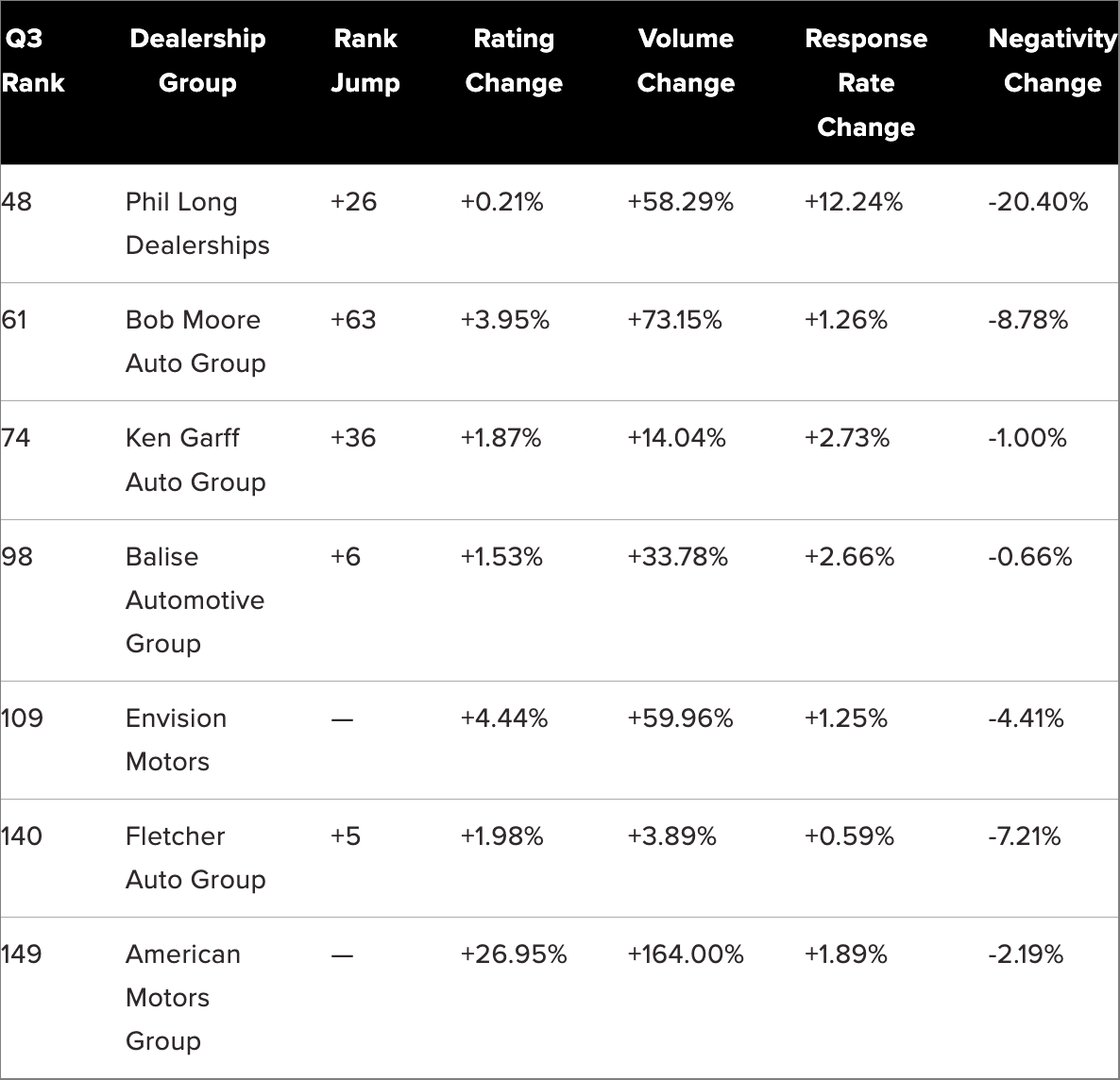Click the Q3 Rank column header
The width and height of the screenshot is (1120, 1080).
(x=33, y=61)
